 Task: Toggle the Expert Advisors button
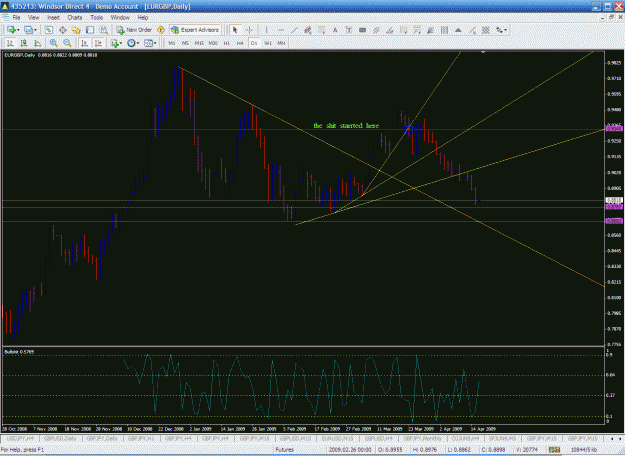tap(195, 30)
